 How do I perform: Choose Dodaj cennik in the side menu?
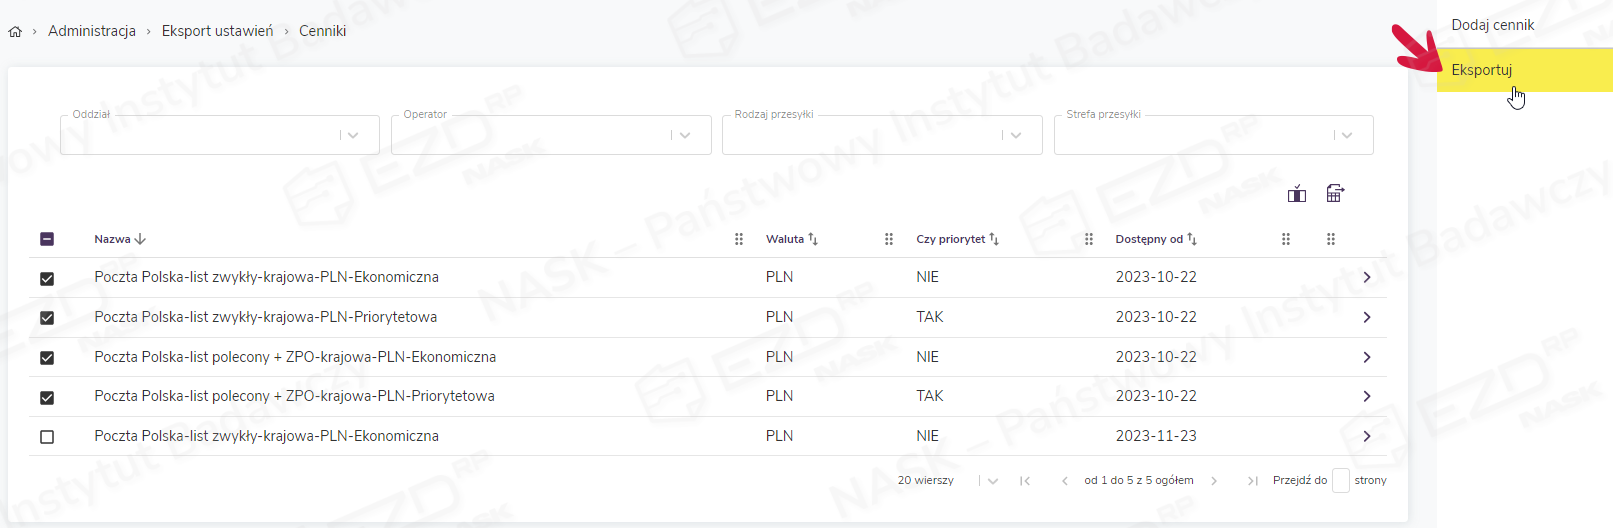point(1492,25)
